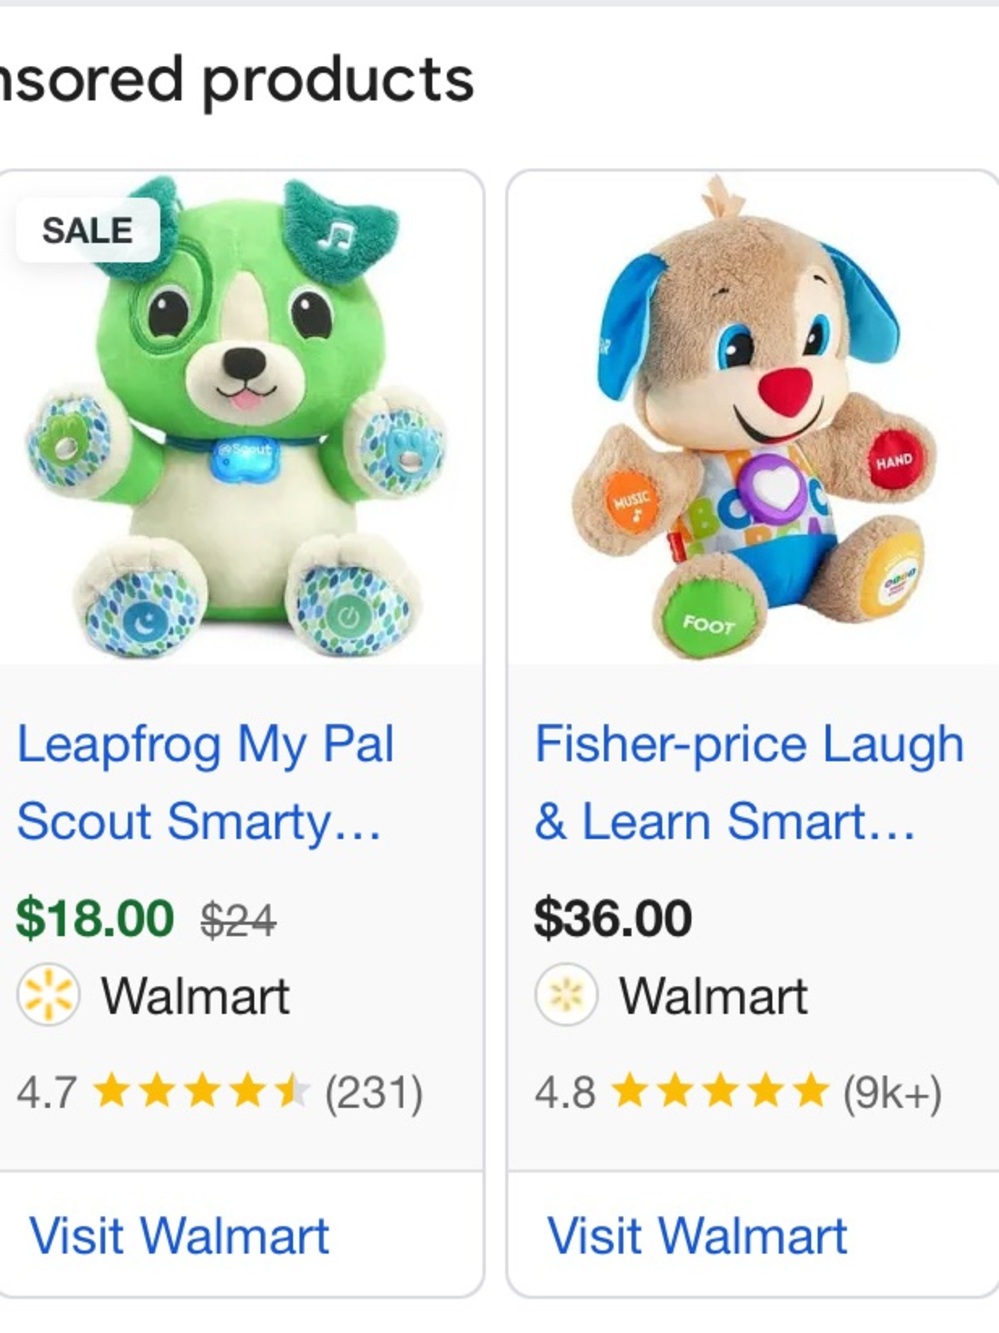Click the sponsored products heading

pyautogui.click(x=237, y=80)
